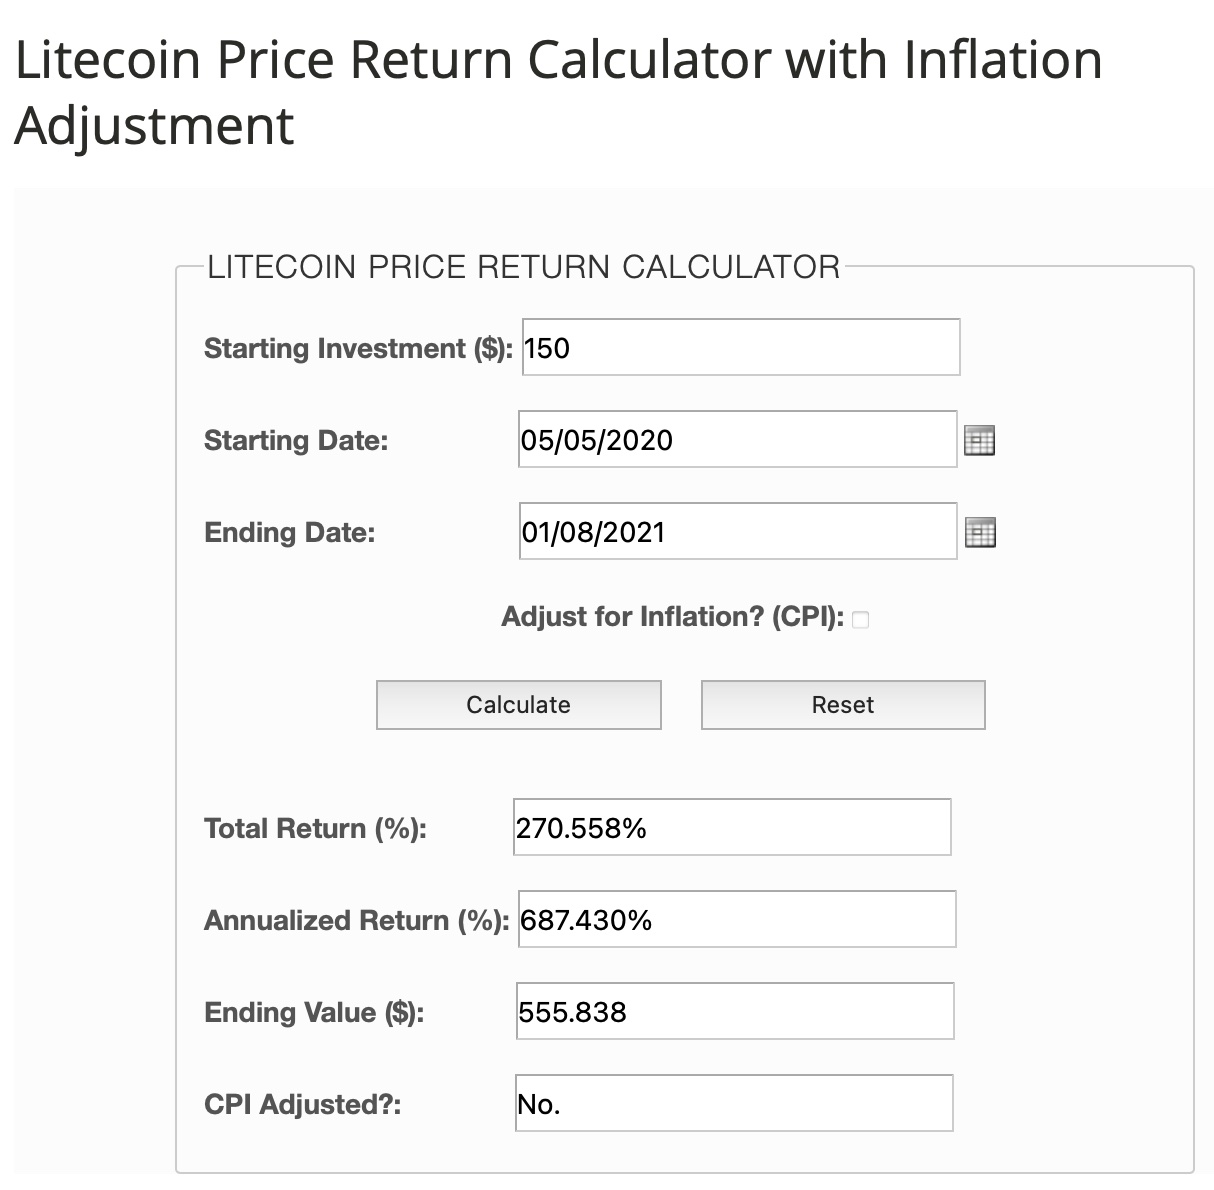Click the Starting Investment input field
The height and width of the screenshot is (1190, 1214).
point(740,348)
